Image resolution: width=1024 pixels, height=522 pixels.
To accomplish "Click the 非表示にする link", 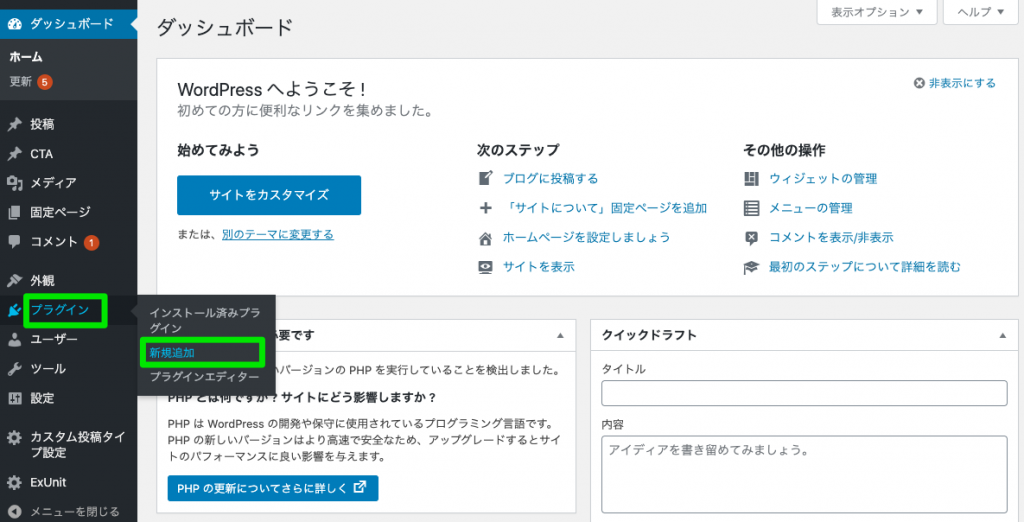I will tap(962, 83).
